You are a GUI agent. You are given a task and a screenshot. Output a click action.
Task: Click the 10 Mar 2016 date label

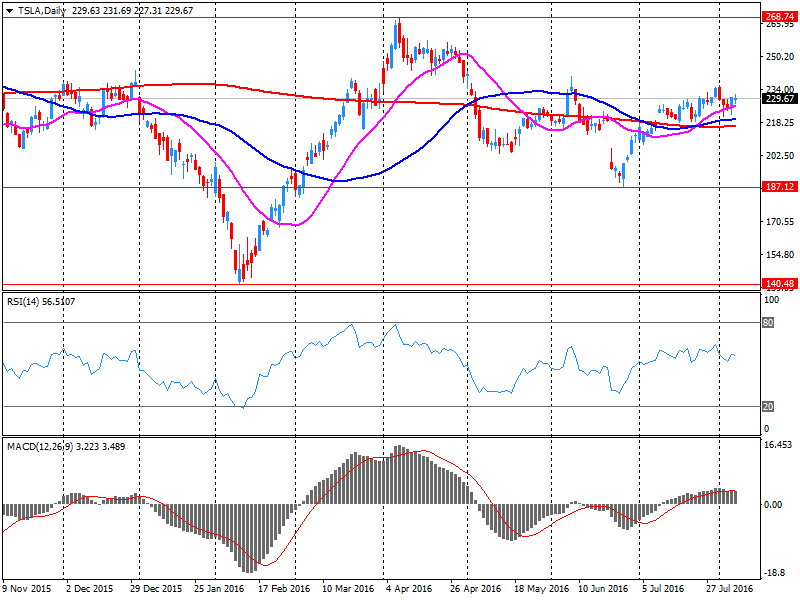(x=348, y=588)
